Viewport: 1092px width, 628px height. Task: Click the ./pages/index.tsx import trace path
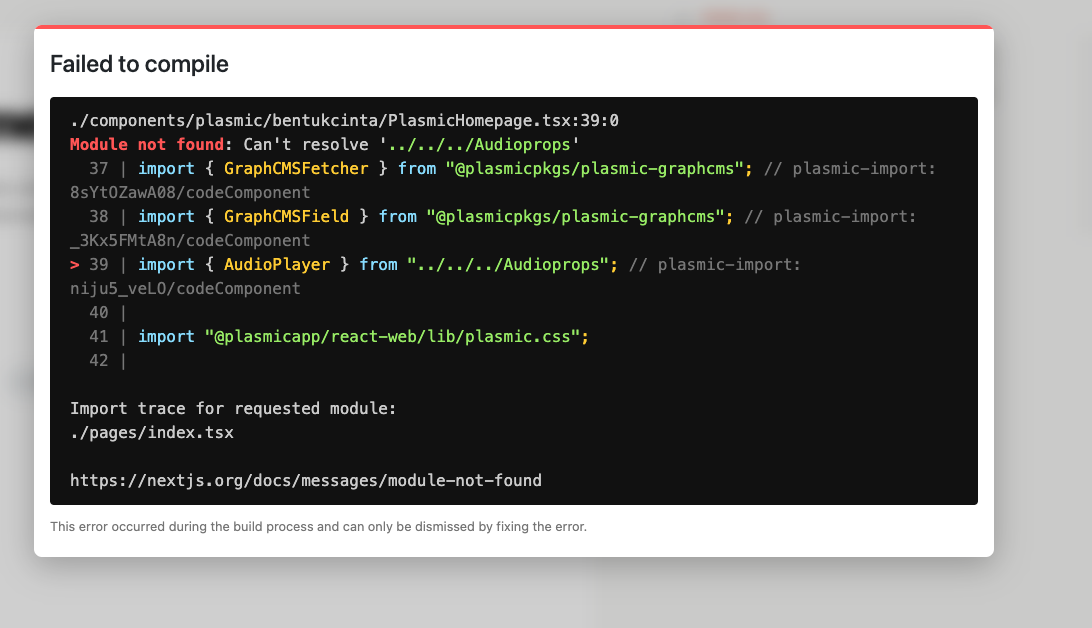coord(152,433)
